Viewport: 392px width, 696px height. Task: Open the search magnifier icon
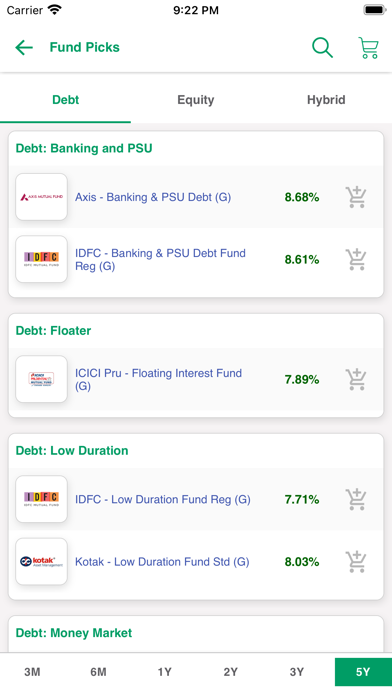coord(322,47)
